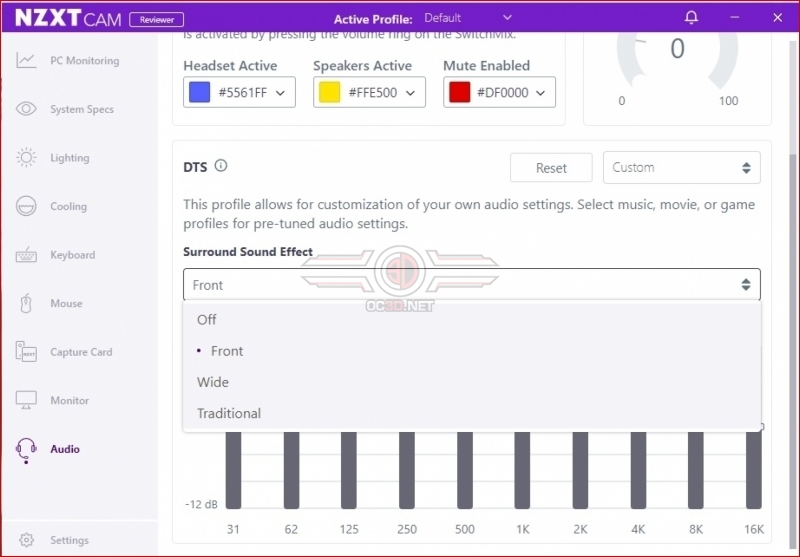Click the Keyboard icon in sidebar
800x557 pixels.
(26, 255)
